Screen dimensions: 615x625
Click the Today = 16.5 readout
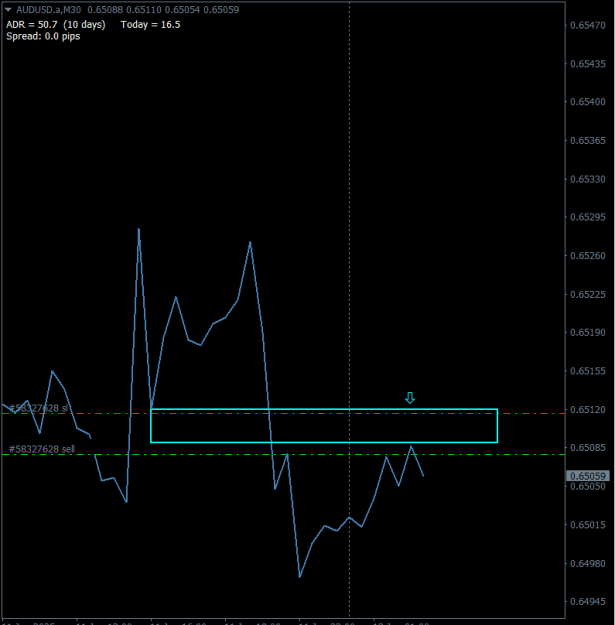pos(150,25)
